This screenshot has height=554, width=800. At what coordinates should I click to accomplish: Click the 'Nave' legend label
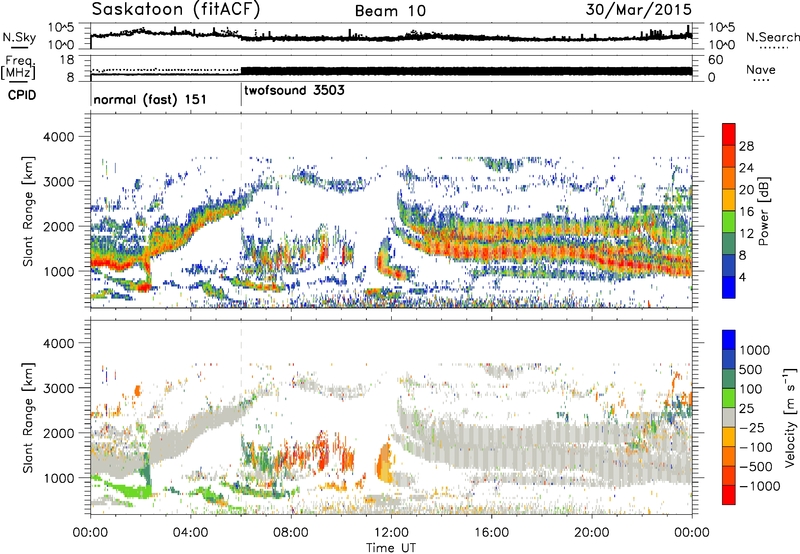(761, 69)
